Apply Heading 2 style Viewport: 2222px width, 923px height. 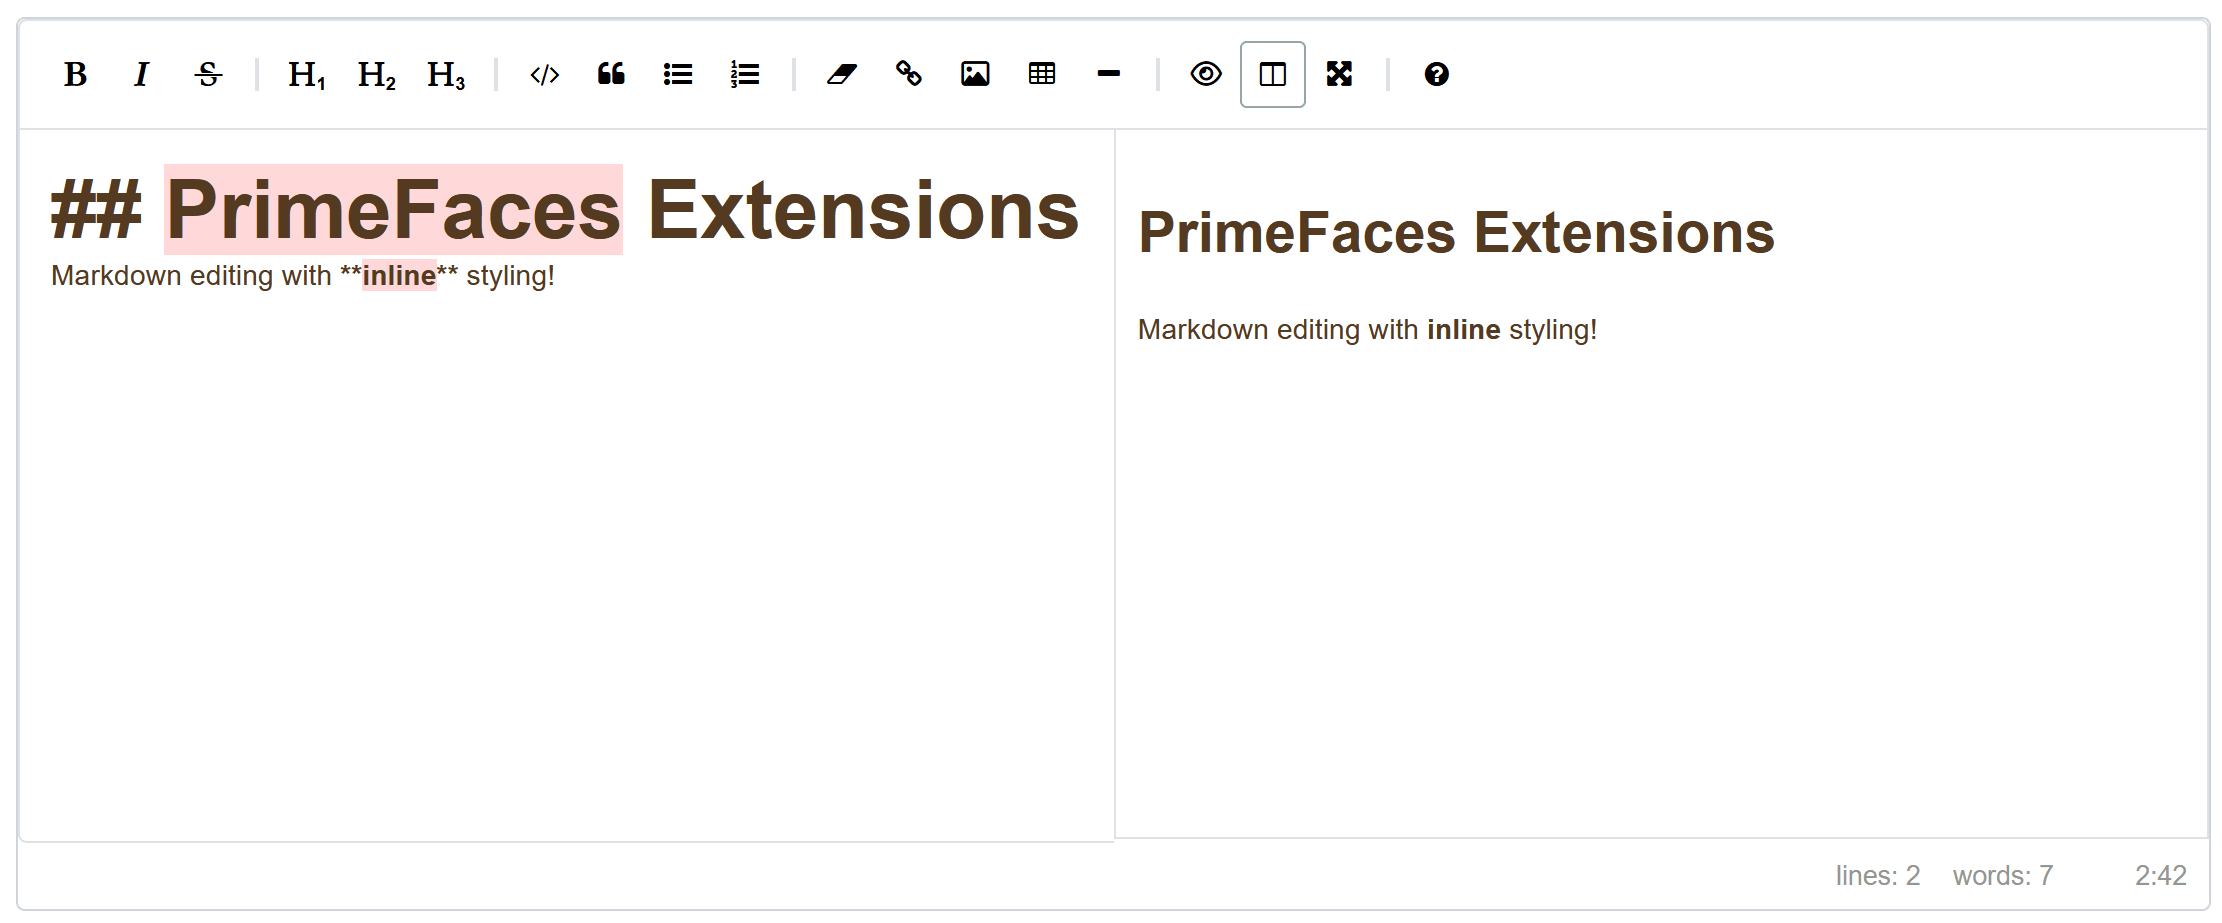point(374,74)
